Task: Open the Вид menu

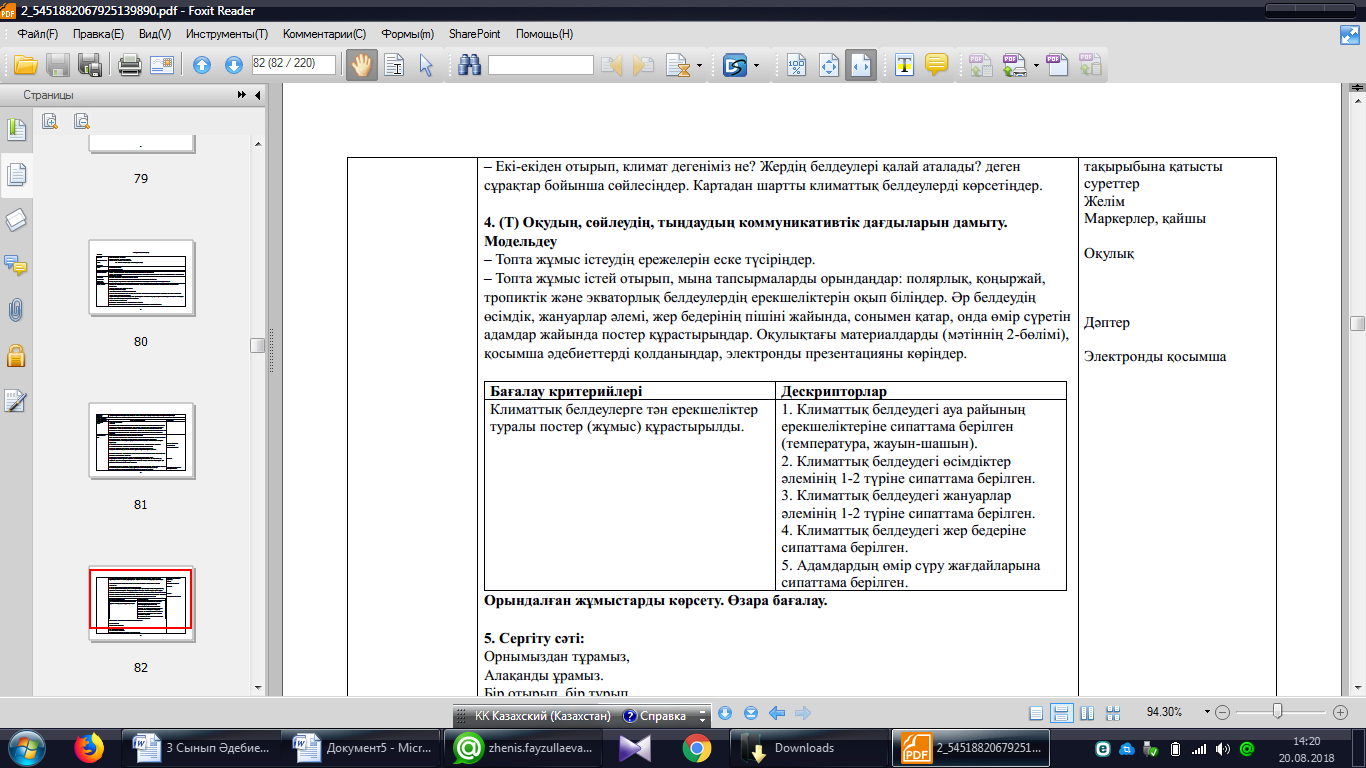Action: coord(155,34)
